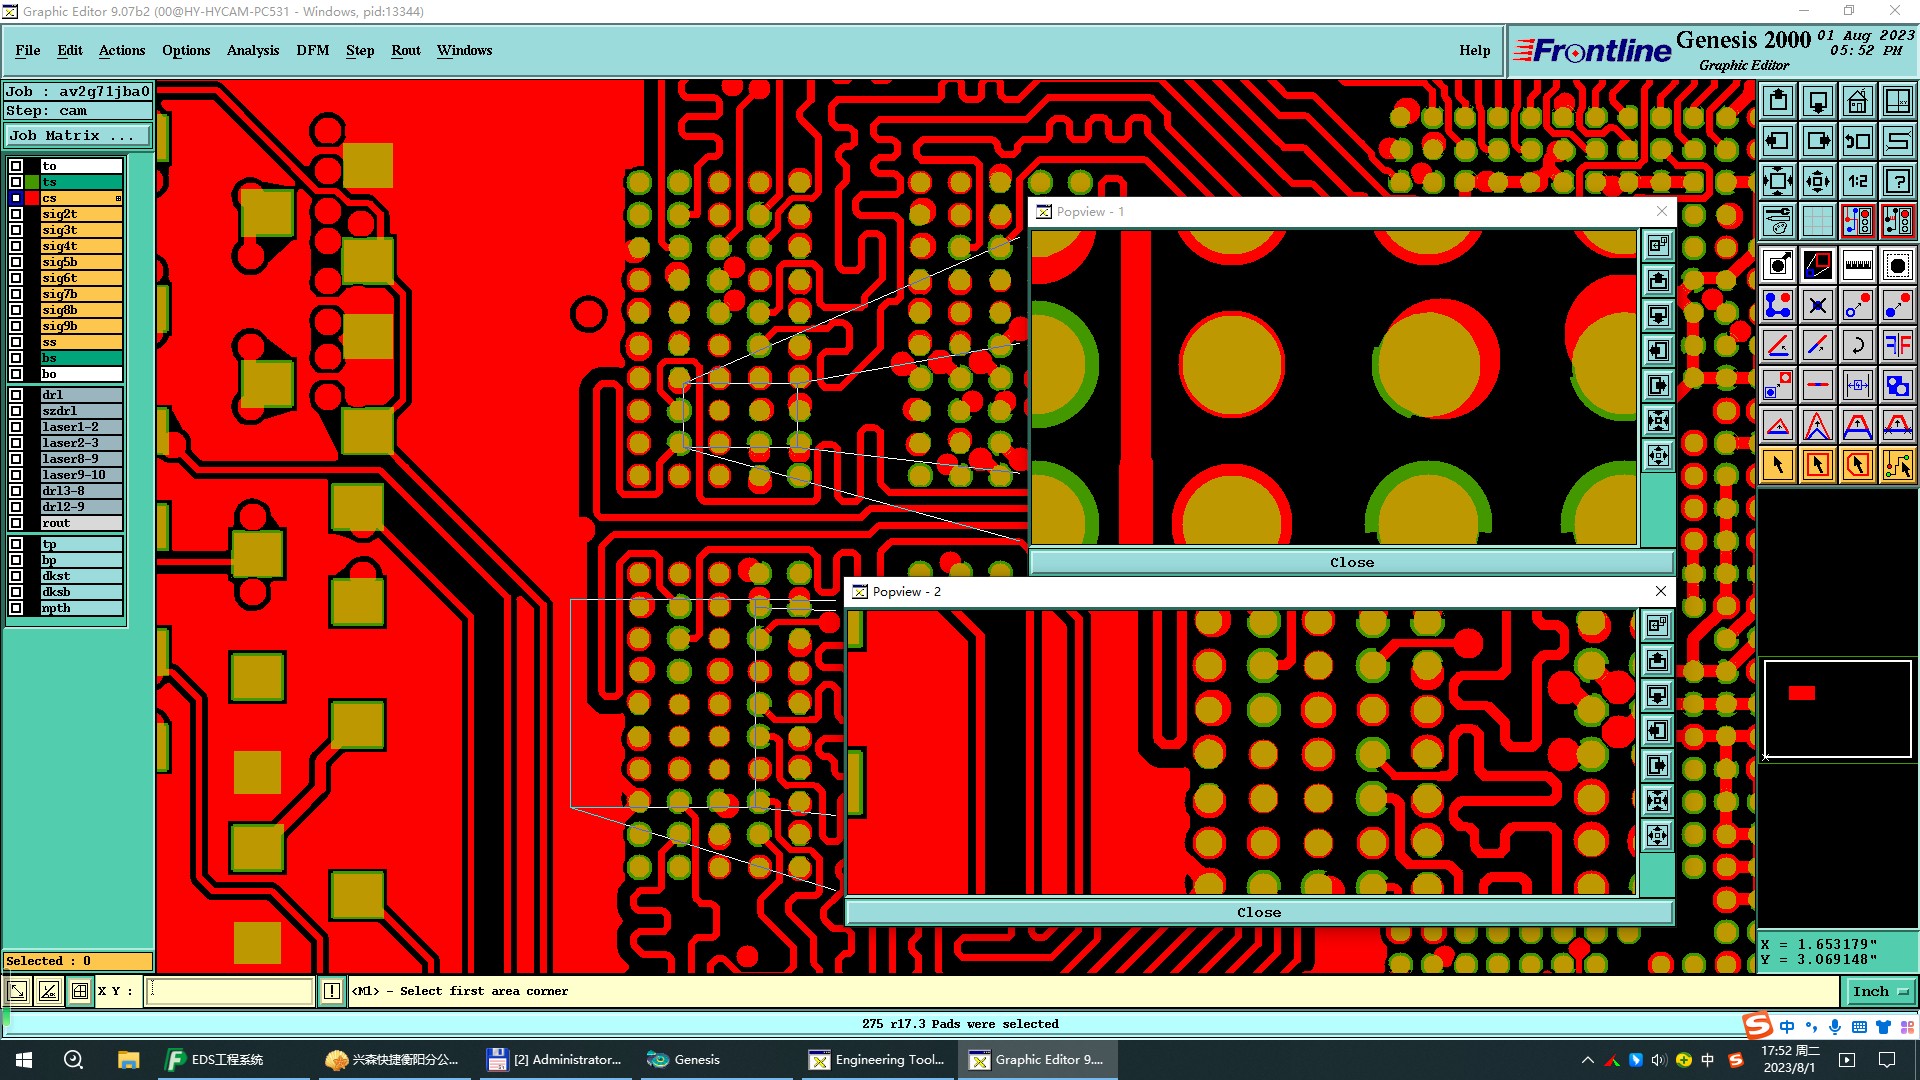This screenshot has width=1920, height=1080.
Task: Click the Home view icon
Action: pyautogui.click(x=1857, y=101)
